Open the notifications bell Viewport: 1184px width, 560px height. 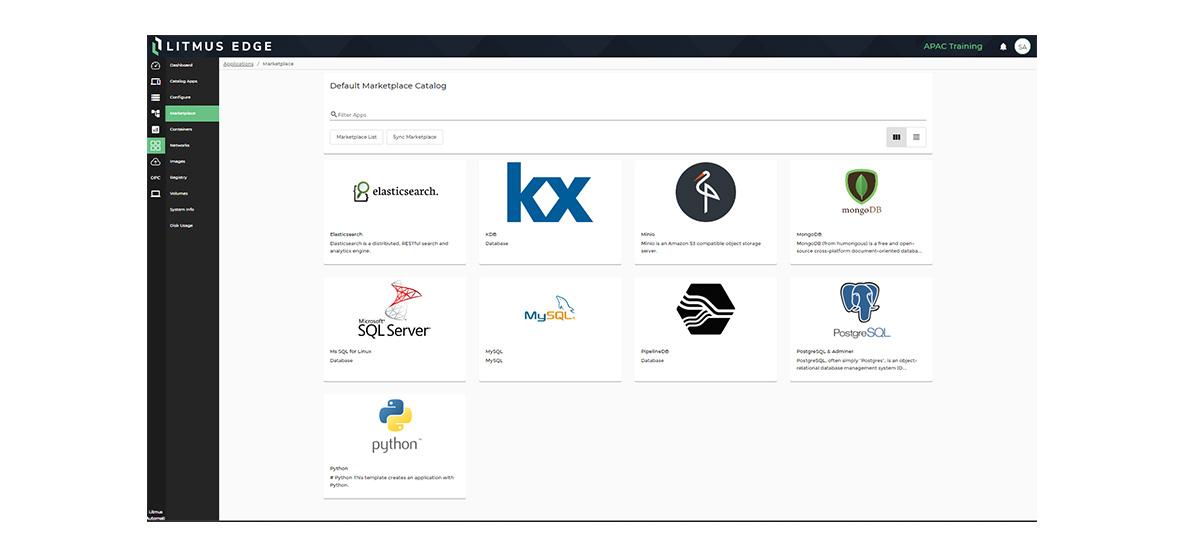coord(1003,47)
